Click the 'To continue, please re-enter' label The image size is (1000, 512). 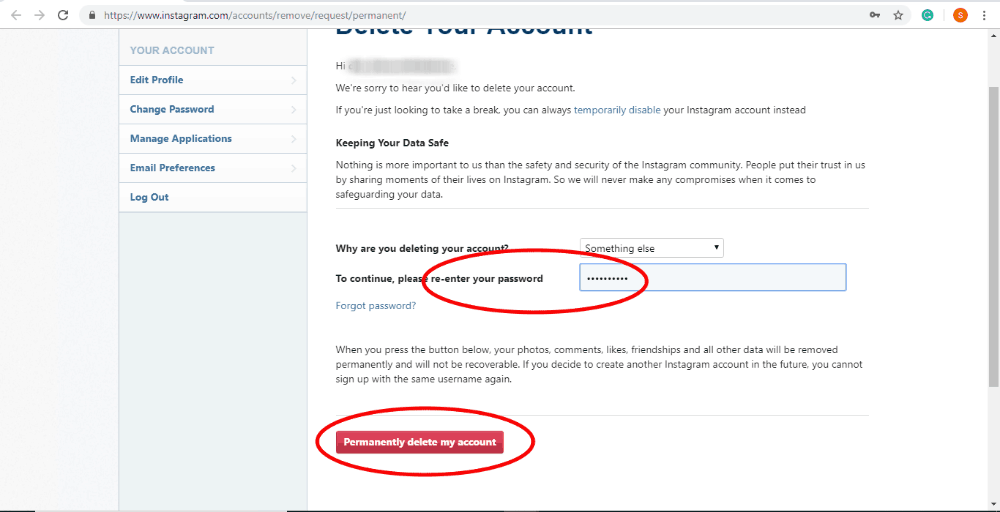439,279
